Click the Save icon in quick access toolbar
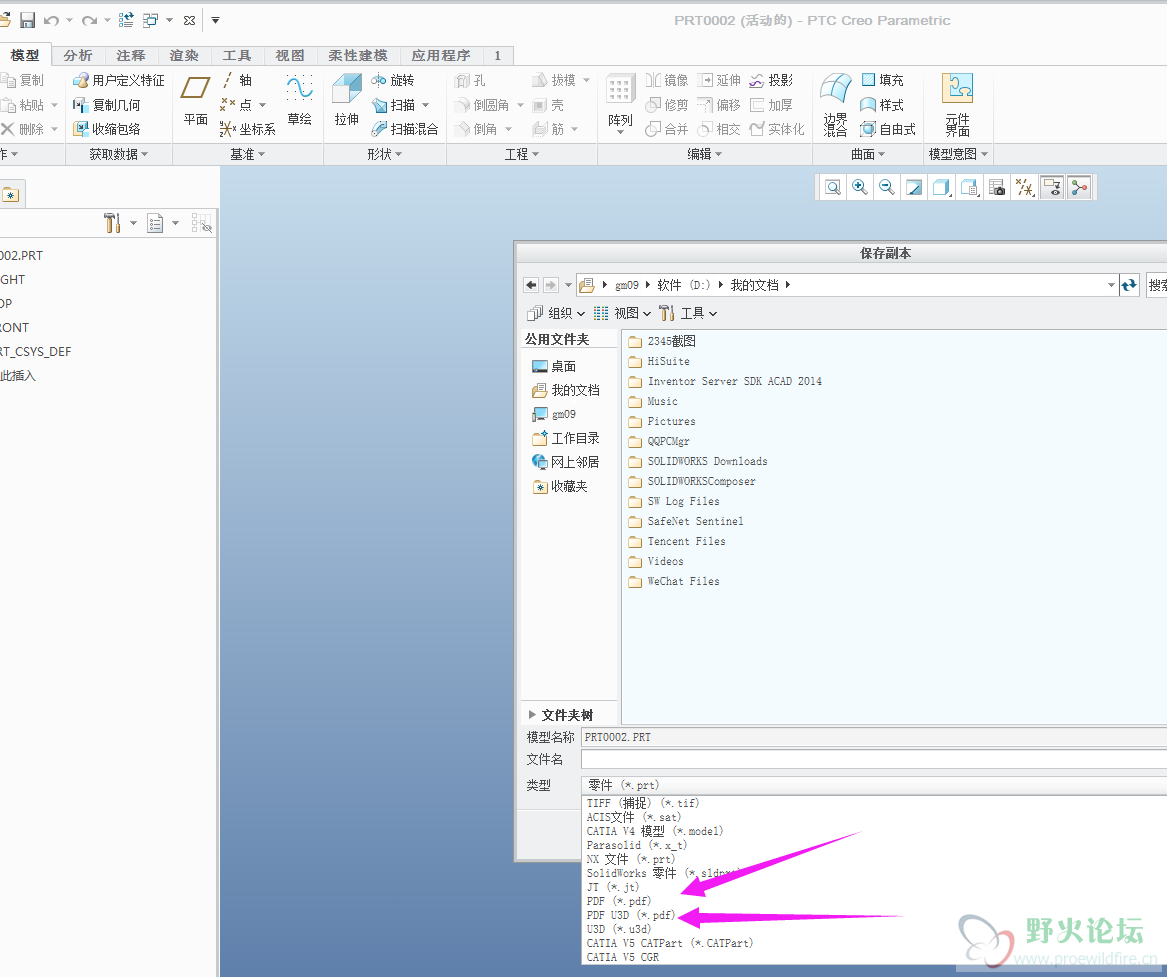The height and width of the screenshot is (977, 1167). pos(28,20)
